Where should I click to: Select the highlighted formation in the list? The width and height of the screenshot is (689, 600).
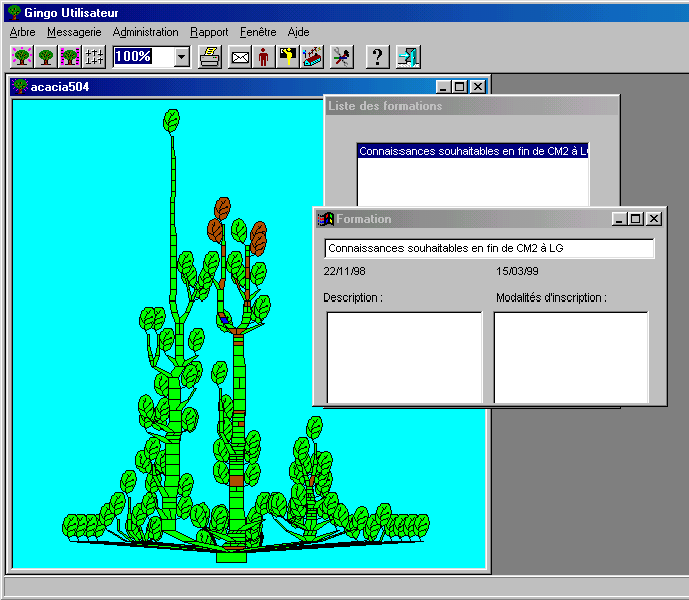coord(472,151)
